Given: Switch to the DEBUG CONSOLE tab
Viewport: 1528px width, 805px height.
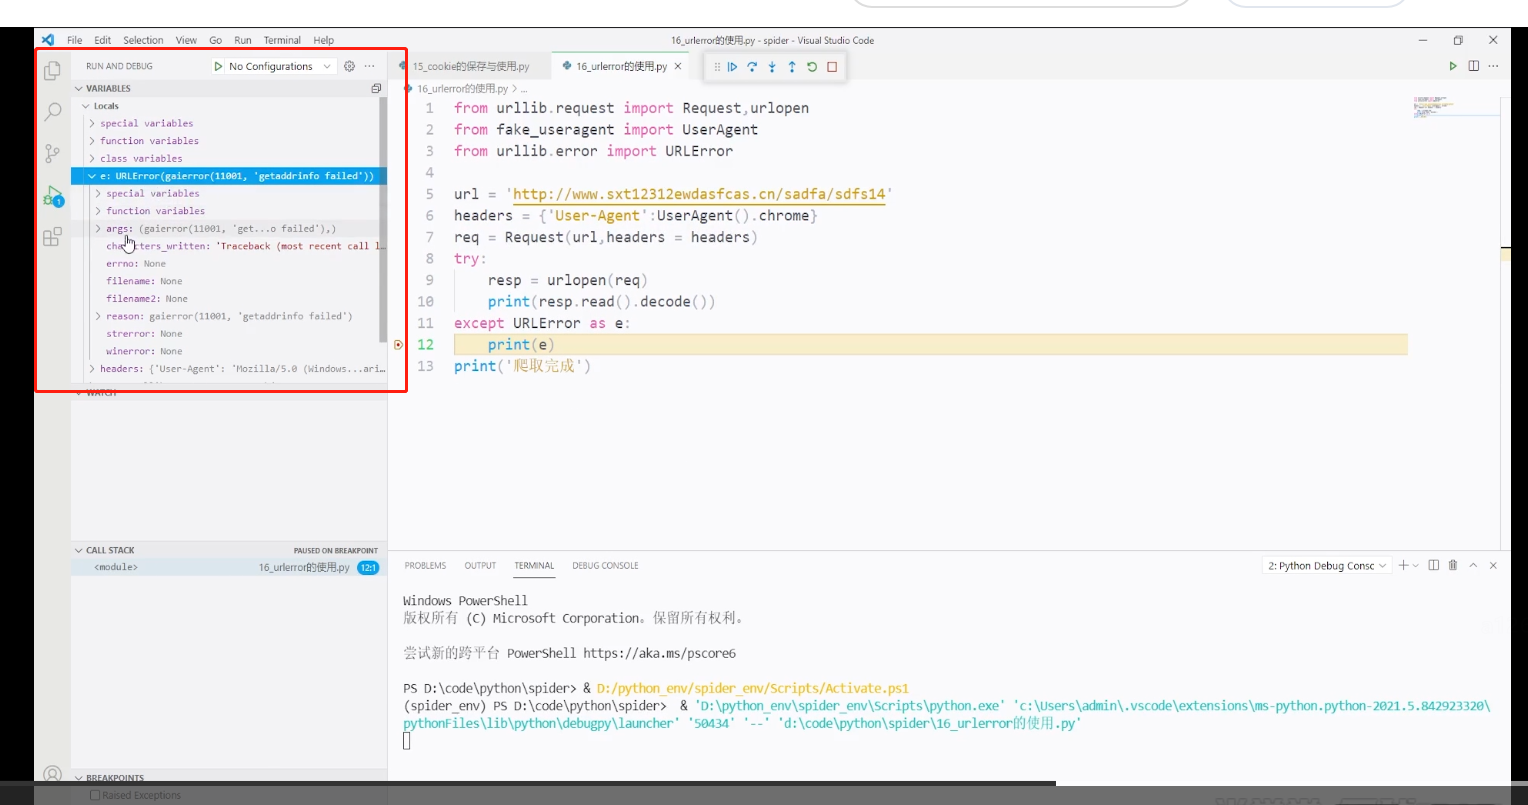Looking at the screenshot, I should [605, 565].
